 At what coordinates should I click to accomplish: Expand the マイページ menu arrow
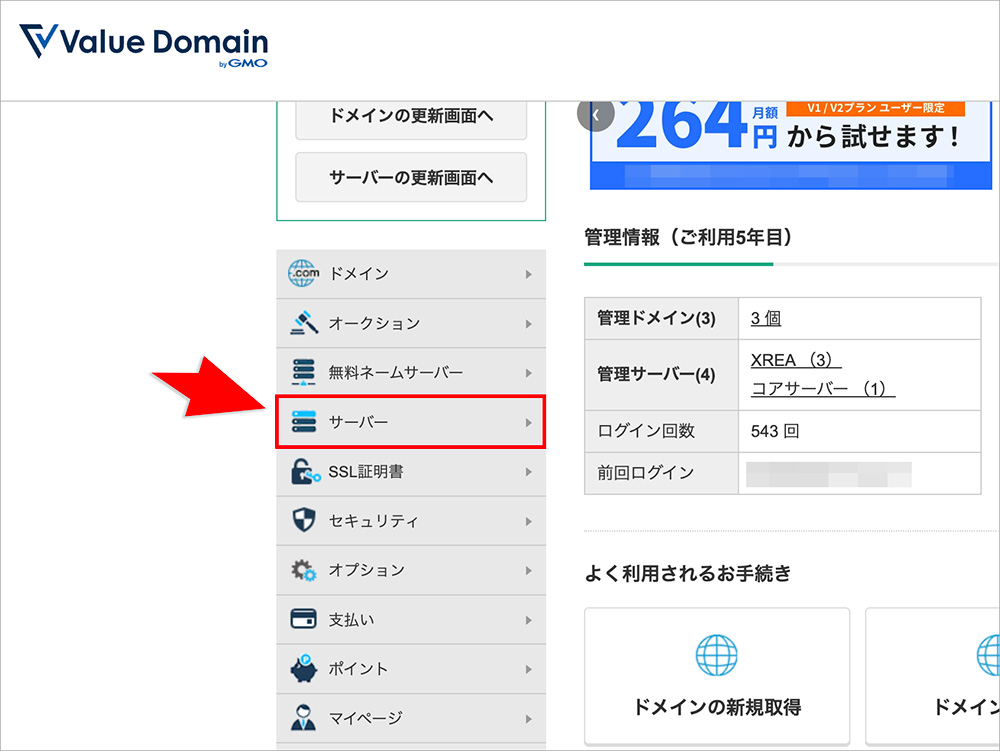[529, 719]
